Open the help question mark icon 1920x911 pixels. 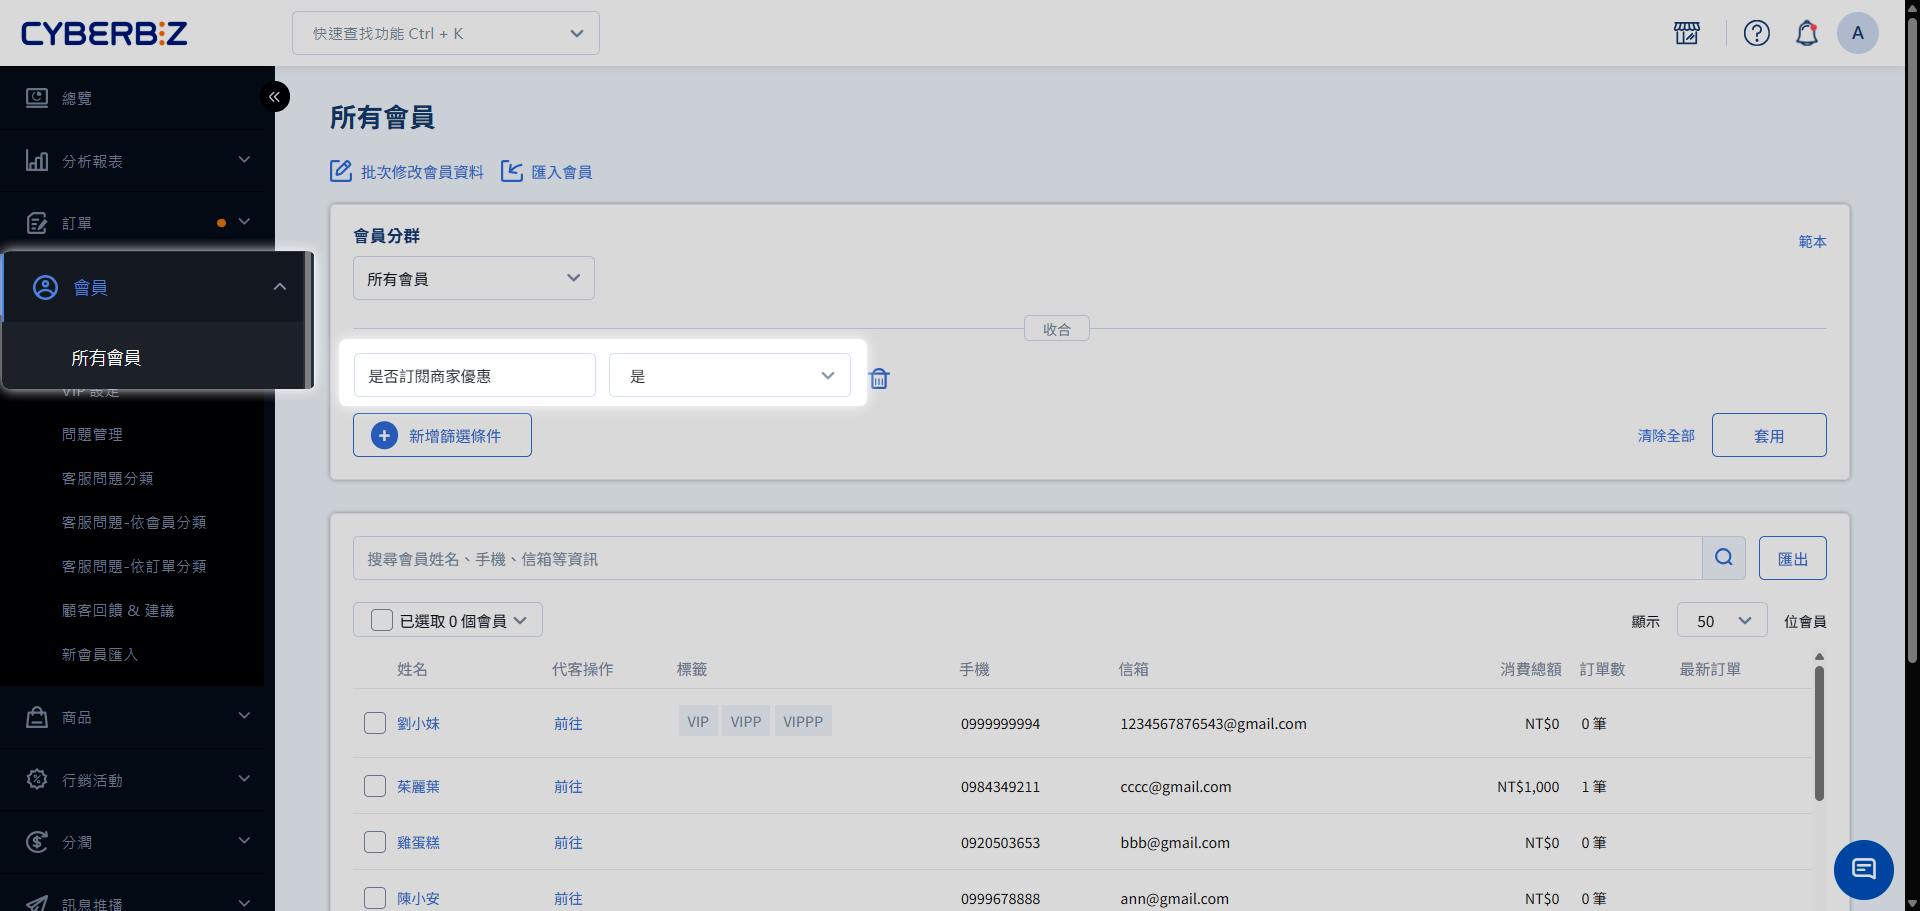click(x=1756, y=33)
